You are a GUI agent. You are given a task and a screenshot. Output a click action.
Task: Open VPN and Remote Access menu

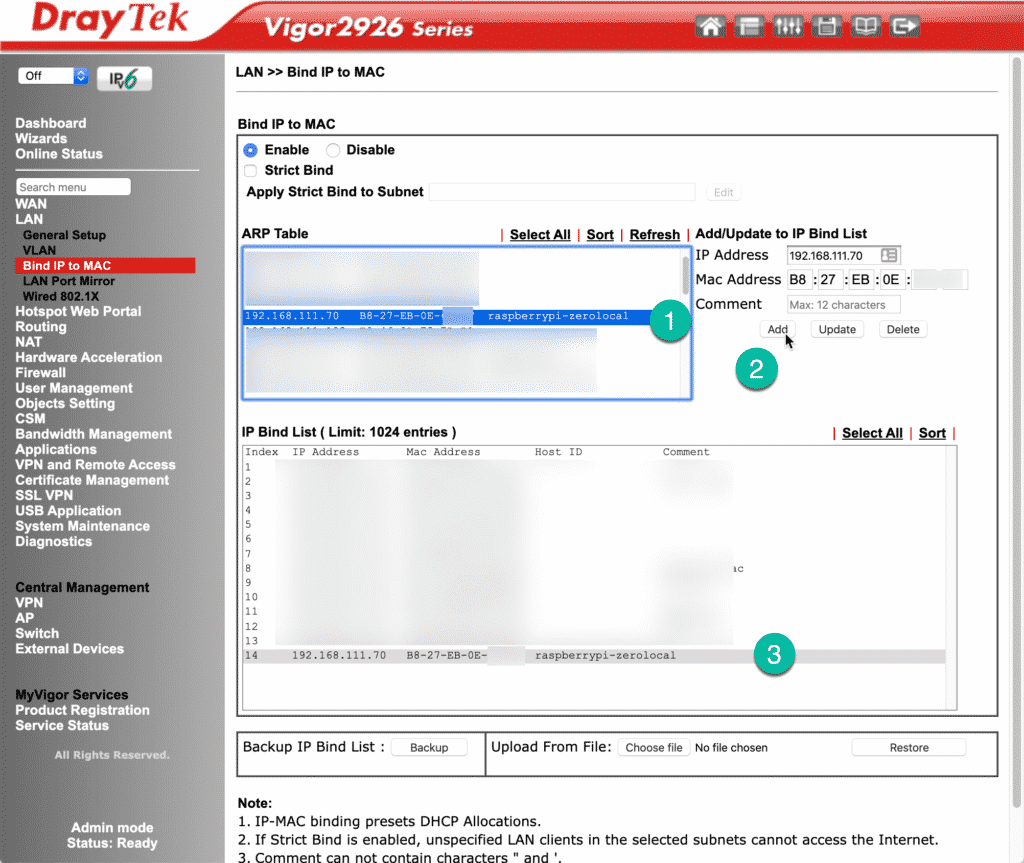95,465
